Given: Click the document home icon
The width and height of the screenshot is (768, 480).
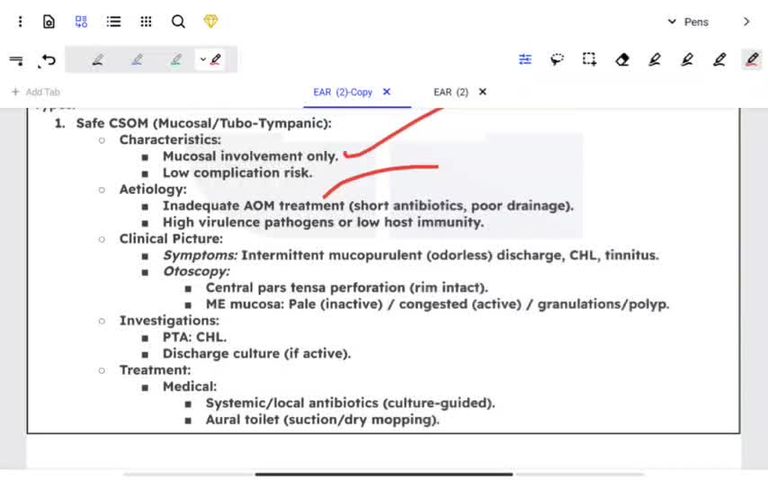Looking at the screenshot, I should [x=49, y=21].
